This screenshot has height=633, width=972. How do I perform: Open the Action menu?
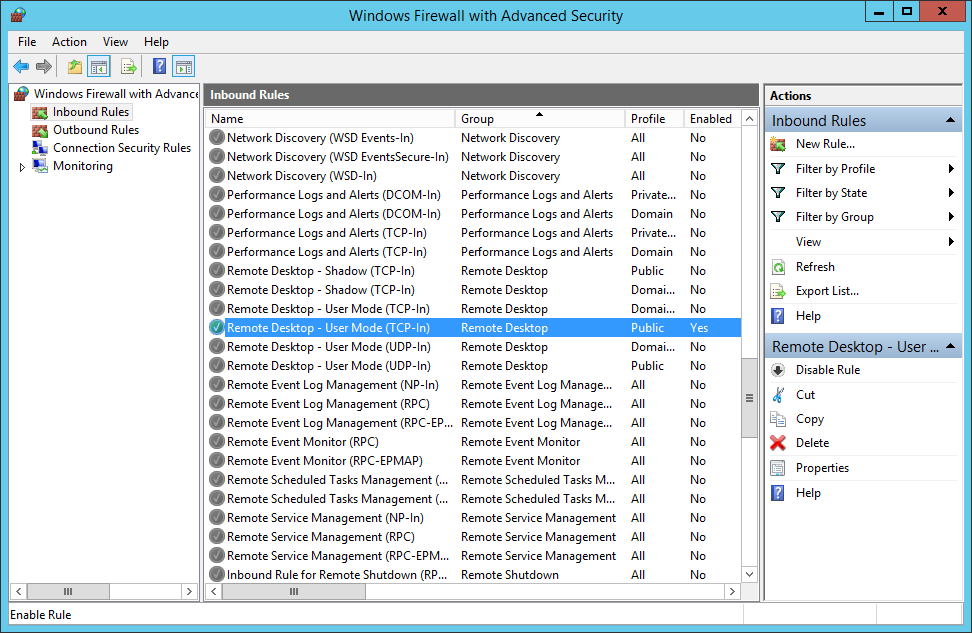69,42
